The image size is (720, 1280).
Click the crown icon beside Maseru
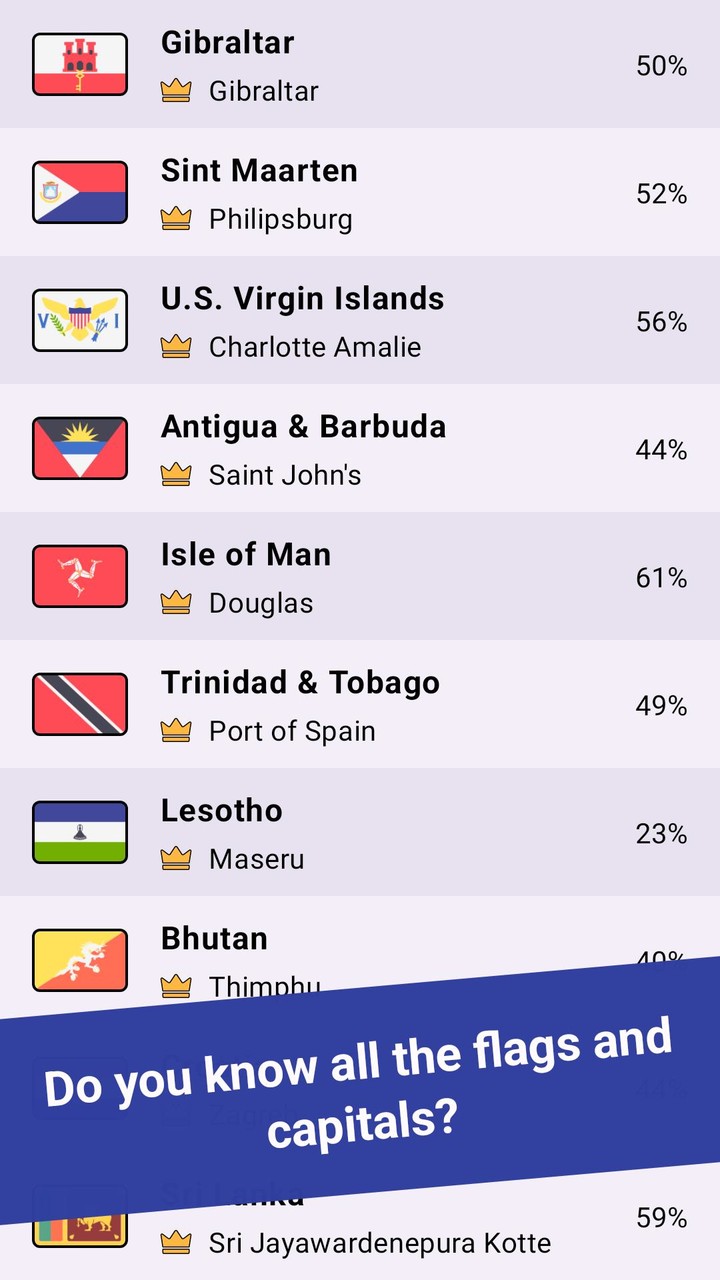click(176, 859)
